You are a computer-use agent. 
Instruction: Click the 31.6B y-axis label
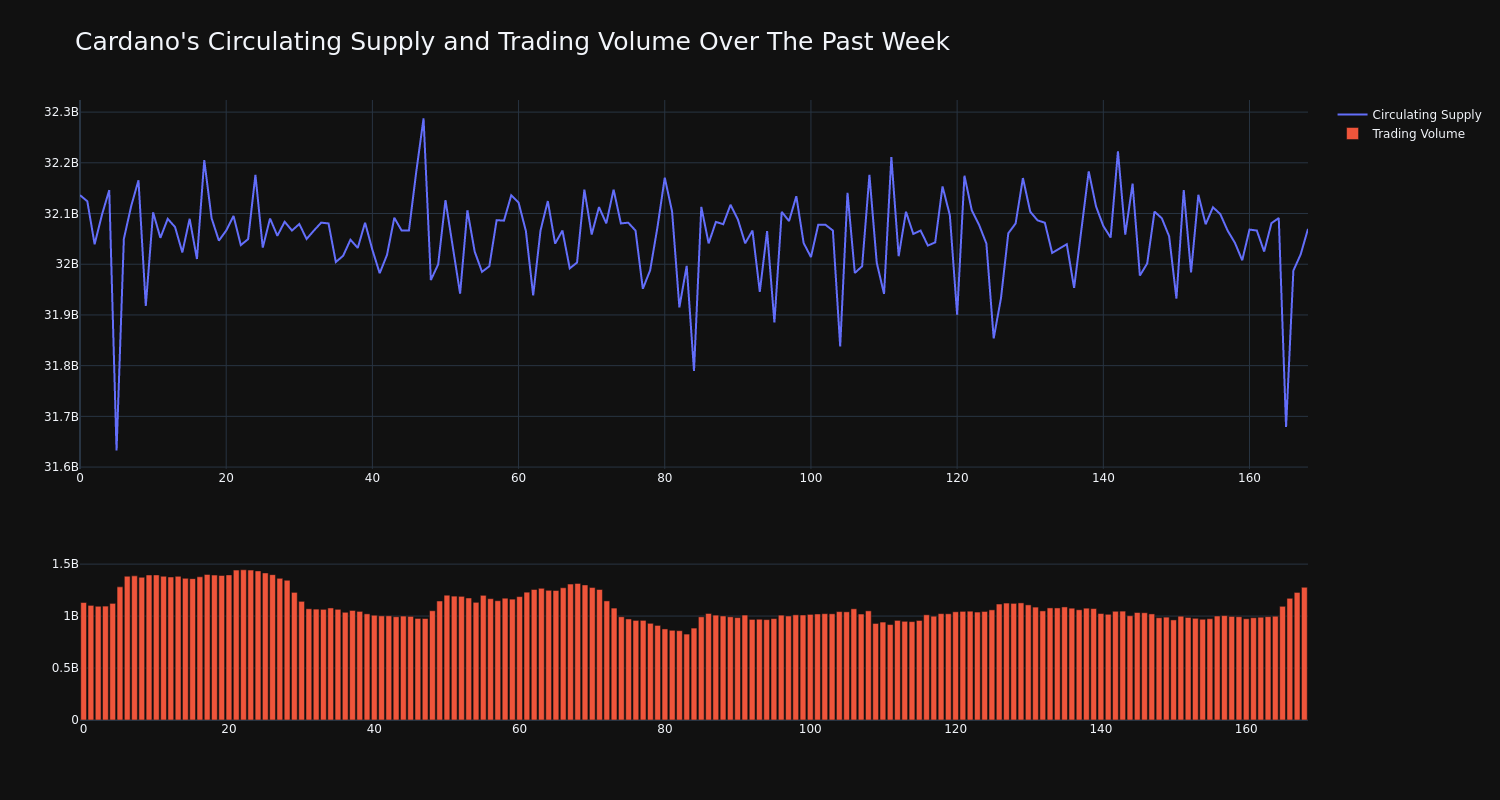[61, 467]
